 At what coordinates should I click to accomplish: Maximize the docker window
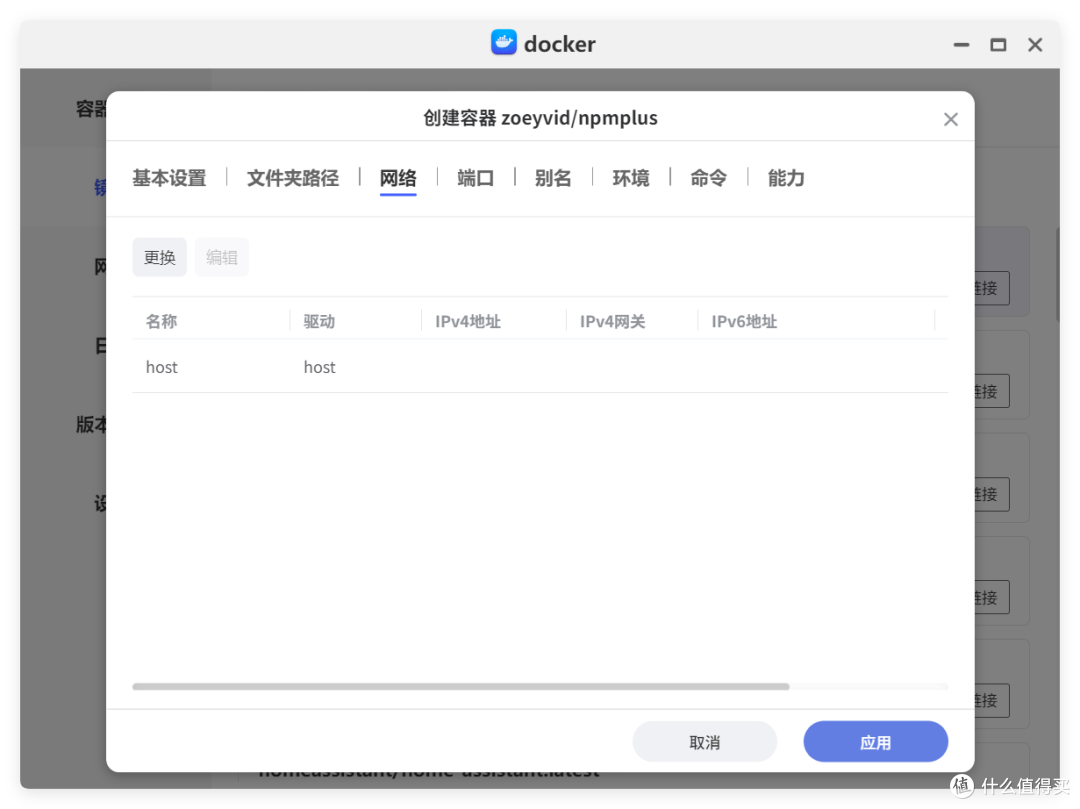[998, 45]
